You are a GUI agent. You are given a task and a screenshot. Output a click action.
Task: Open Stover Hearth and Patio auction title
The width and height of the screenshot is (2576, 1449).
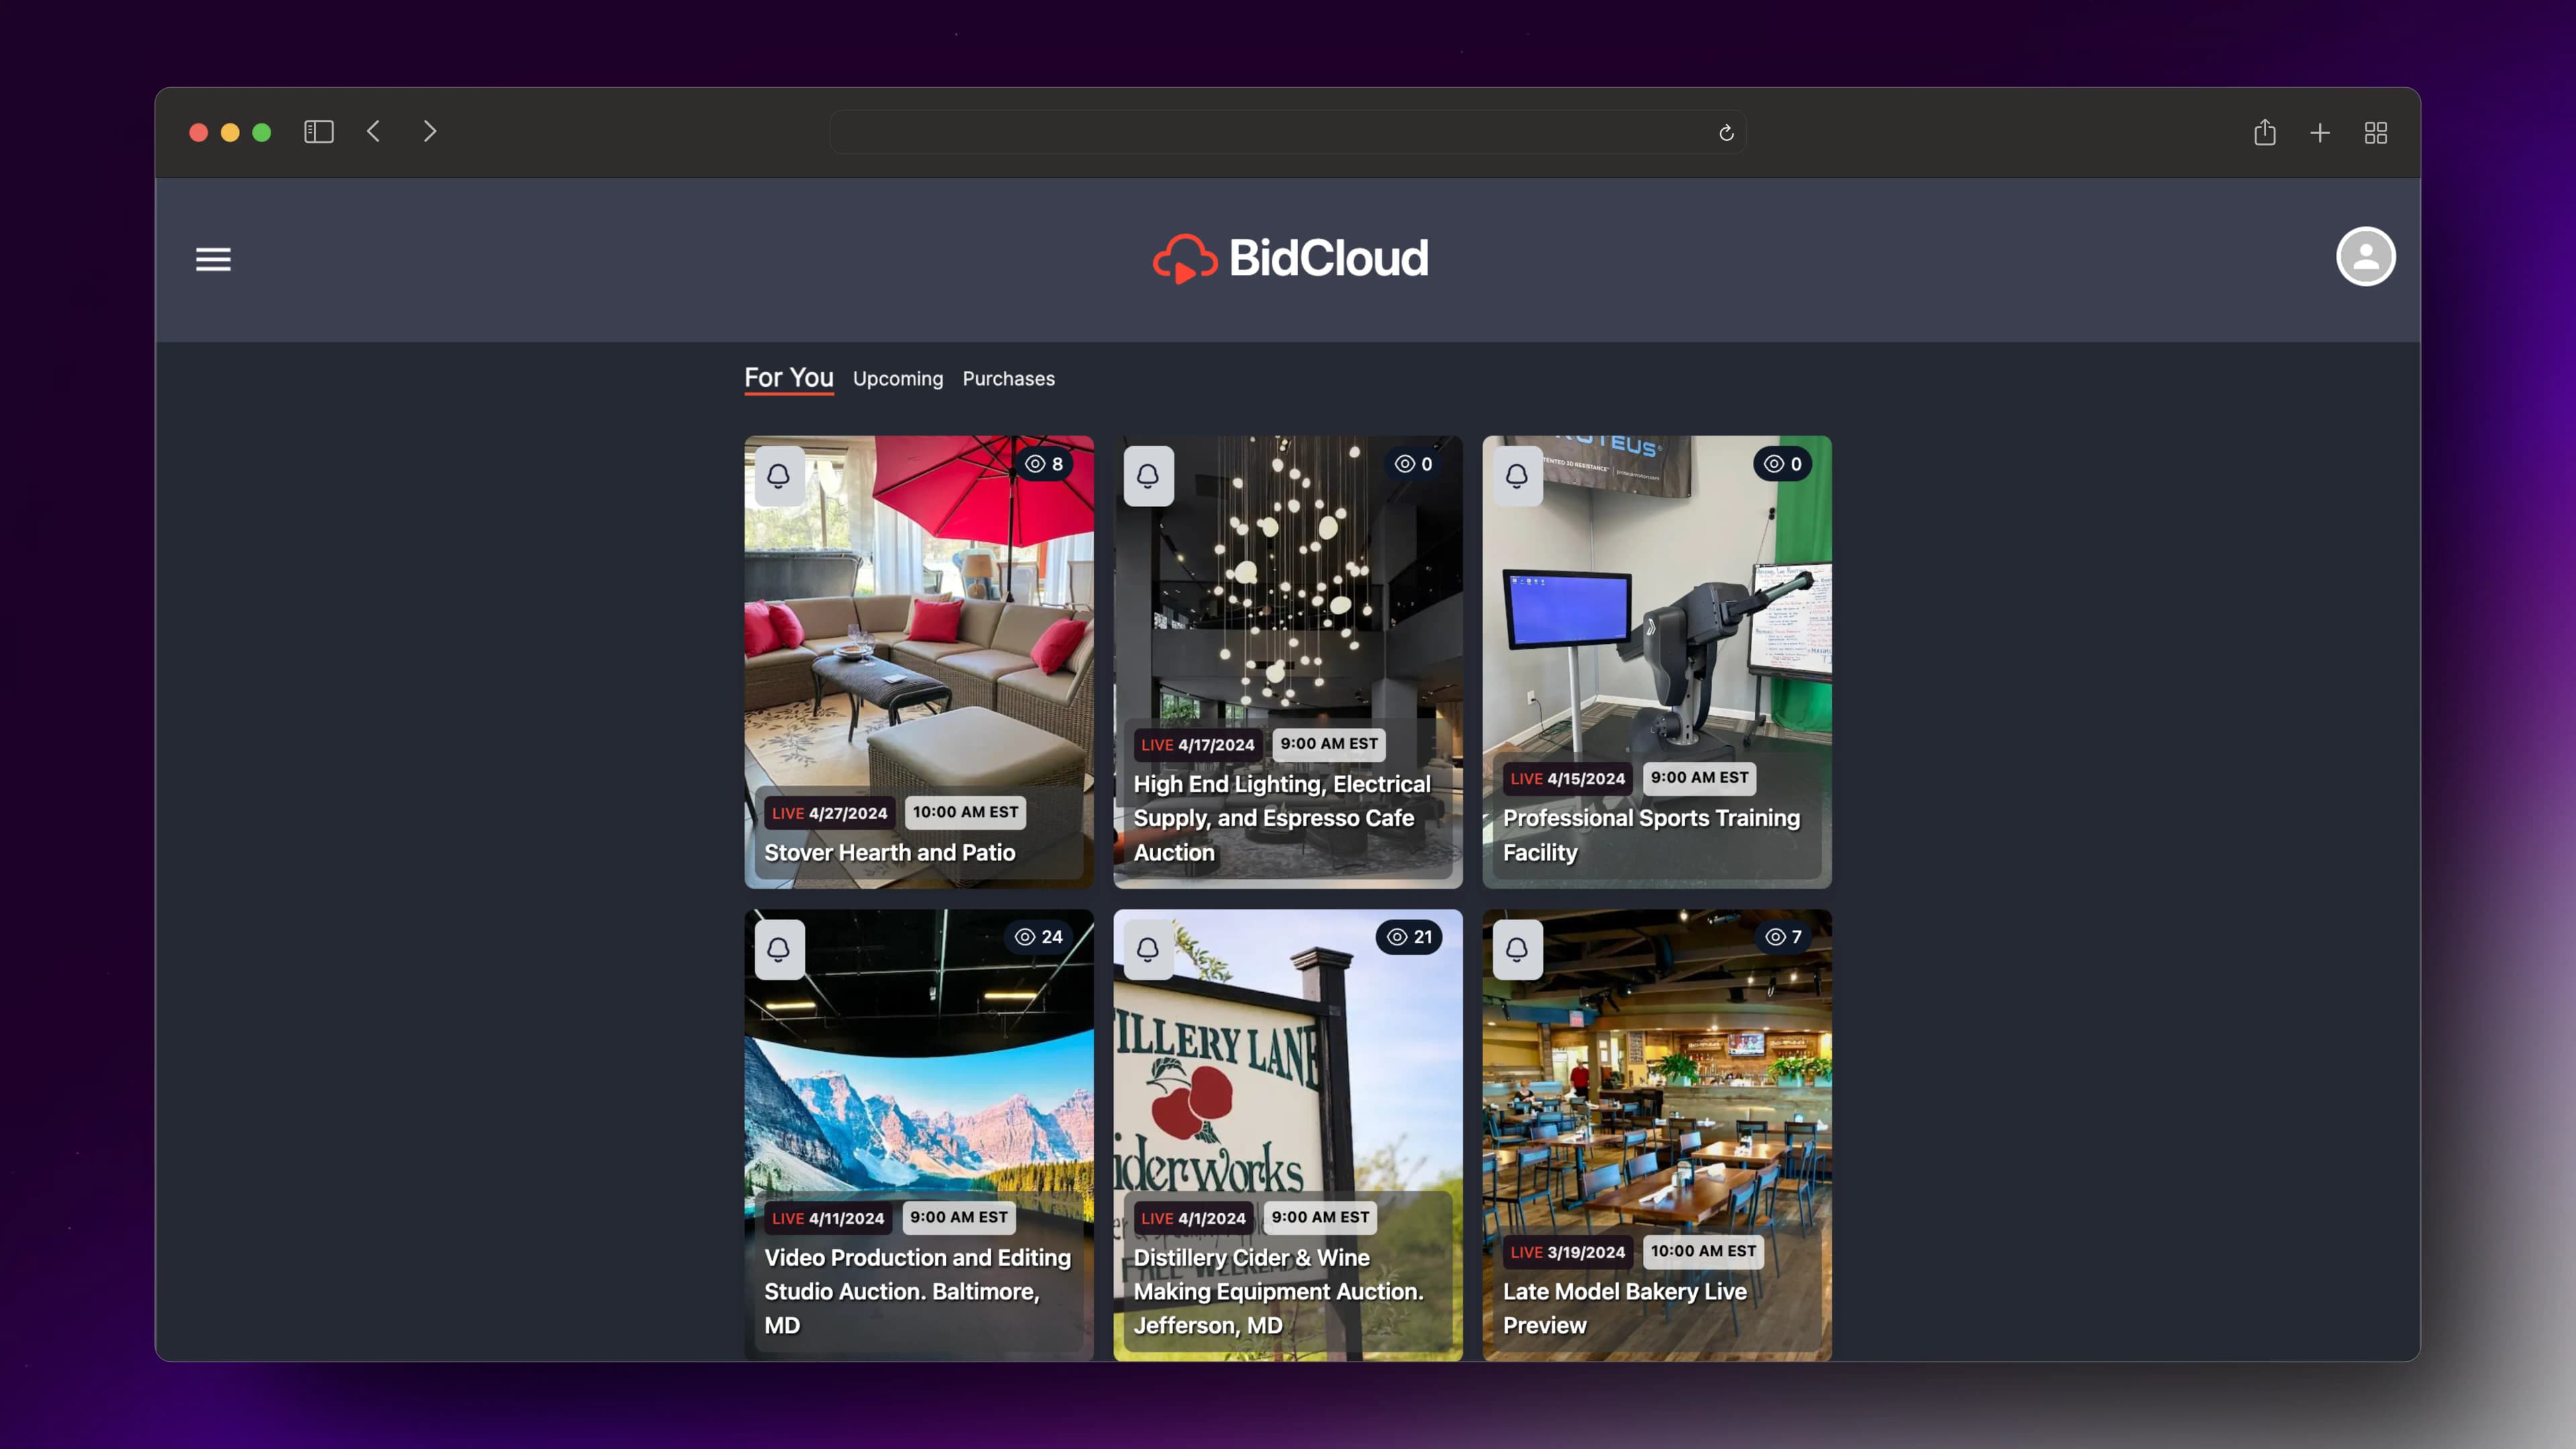pyautogui.click(x=889, y=852)
